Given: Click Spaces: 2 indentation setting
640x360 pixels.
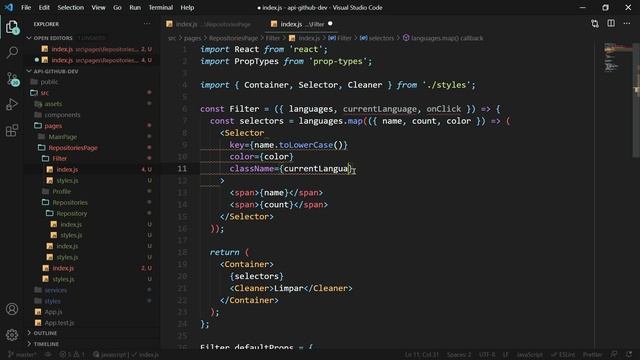Looking at the screenshot, I should [459, 354].
